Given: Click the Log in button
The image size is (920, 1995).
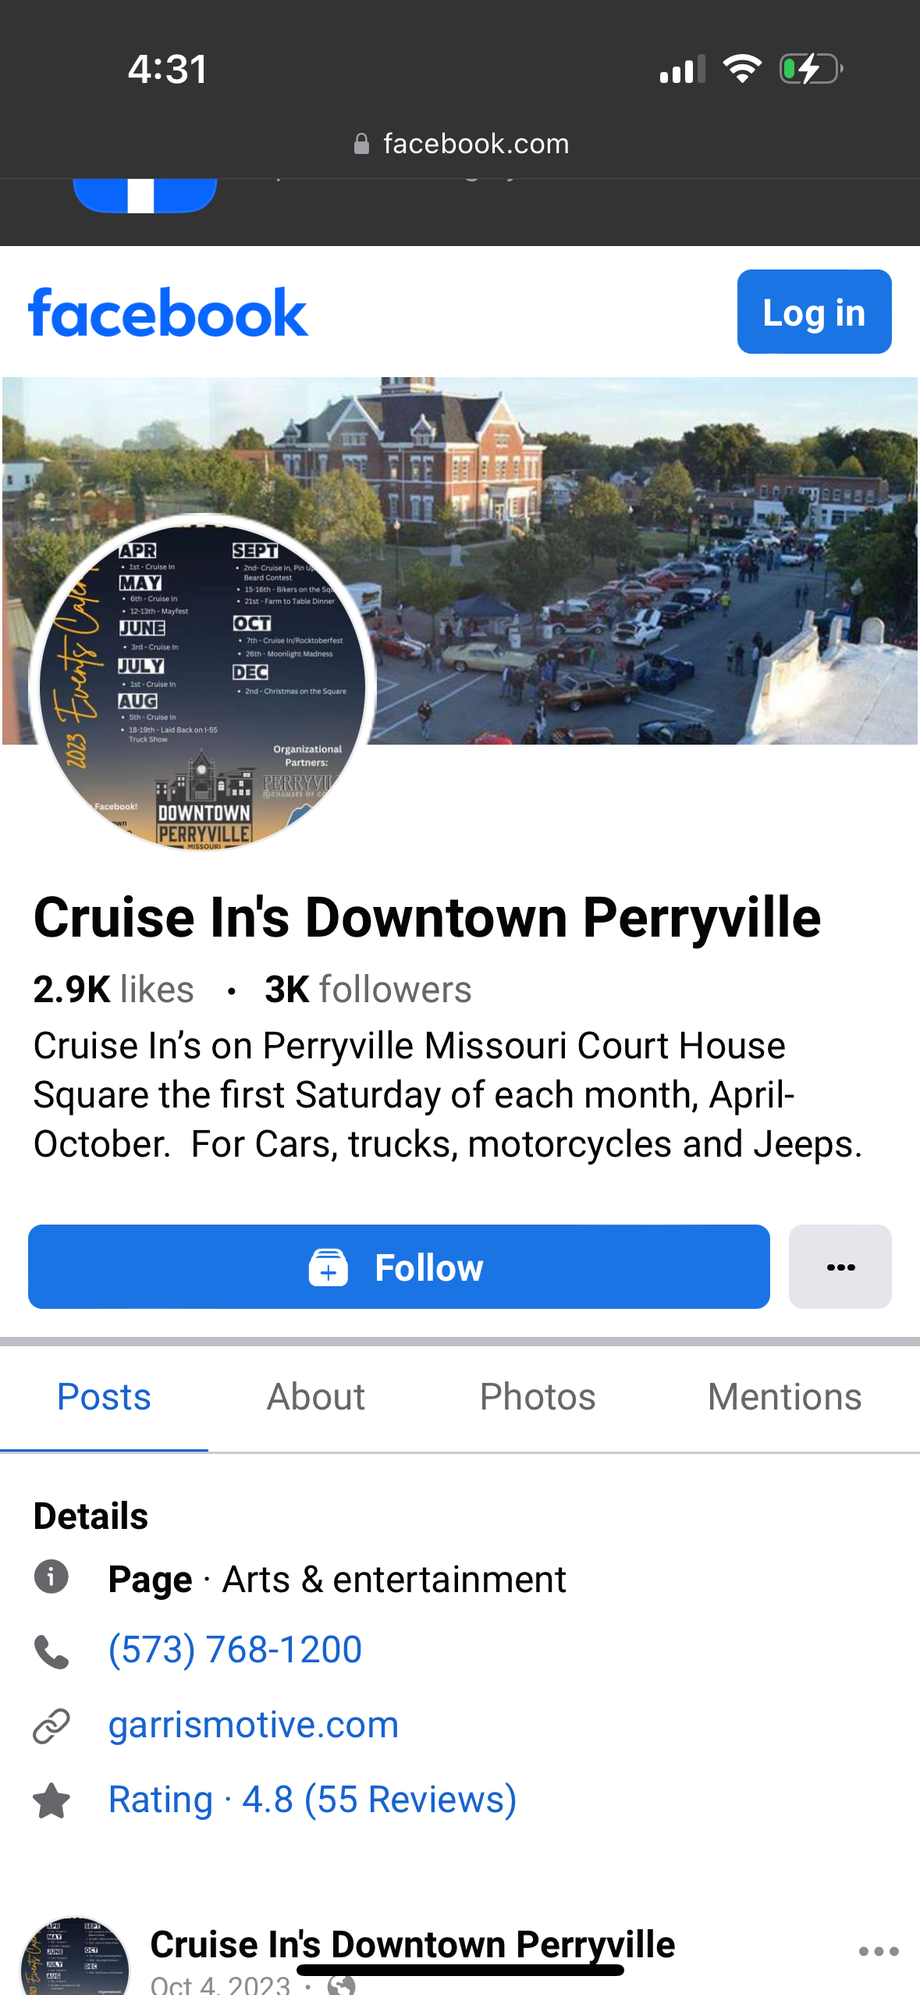Looking at the screenshot, I should click(813, 312).
